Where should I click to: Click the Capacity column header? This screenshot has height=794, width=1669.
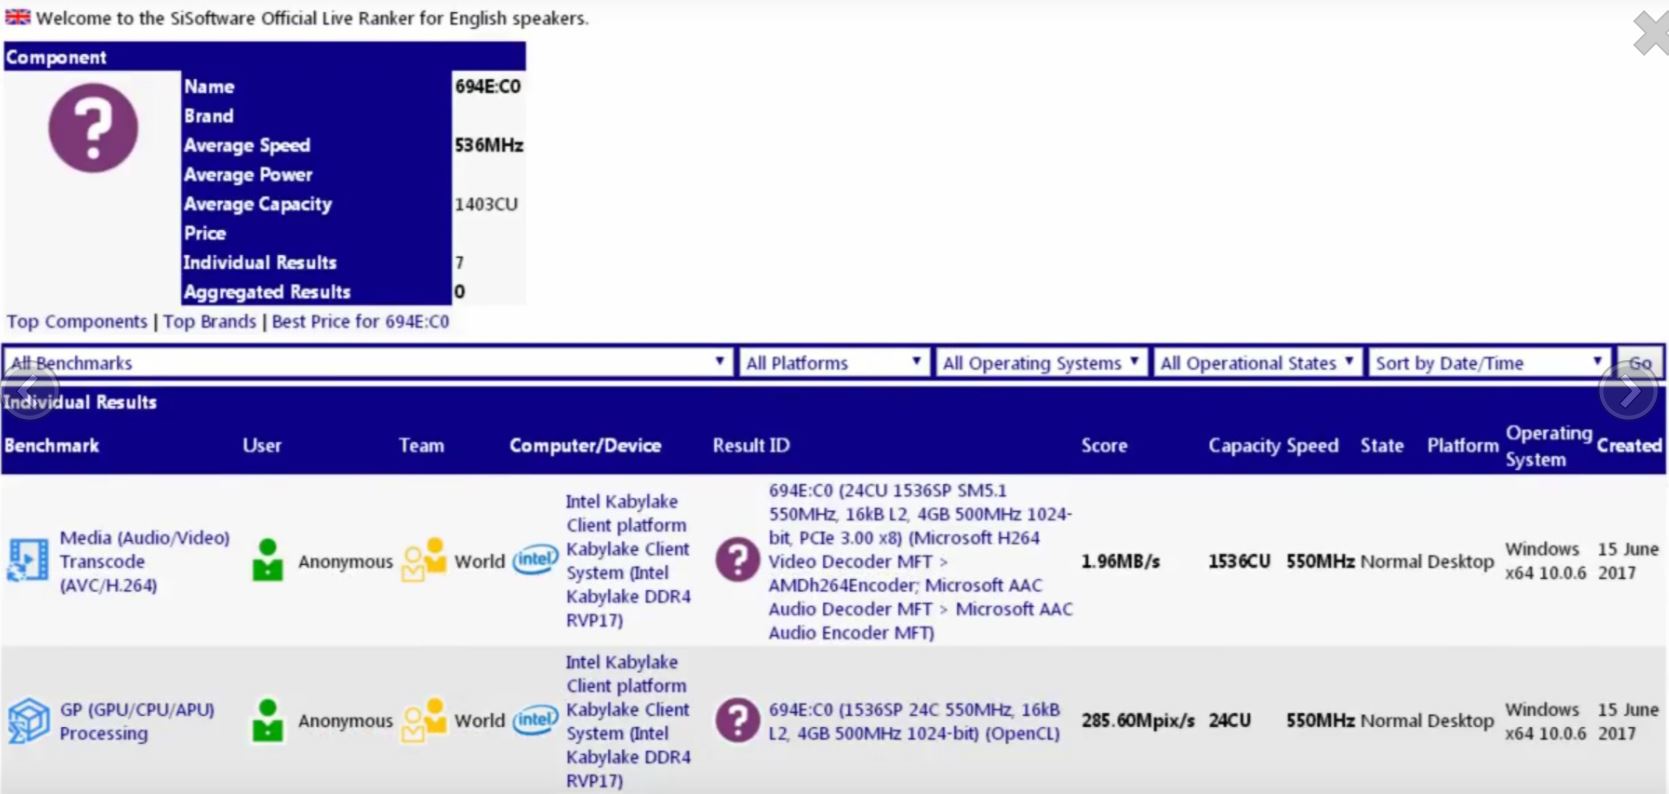[1244, 446]
